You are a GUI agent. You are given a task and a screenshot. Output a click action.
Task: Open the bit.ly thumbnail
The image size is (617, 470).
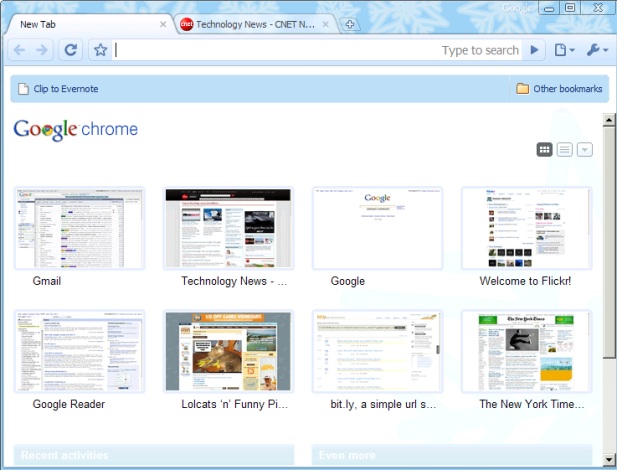(x=377, y=351)
